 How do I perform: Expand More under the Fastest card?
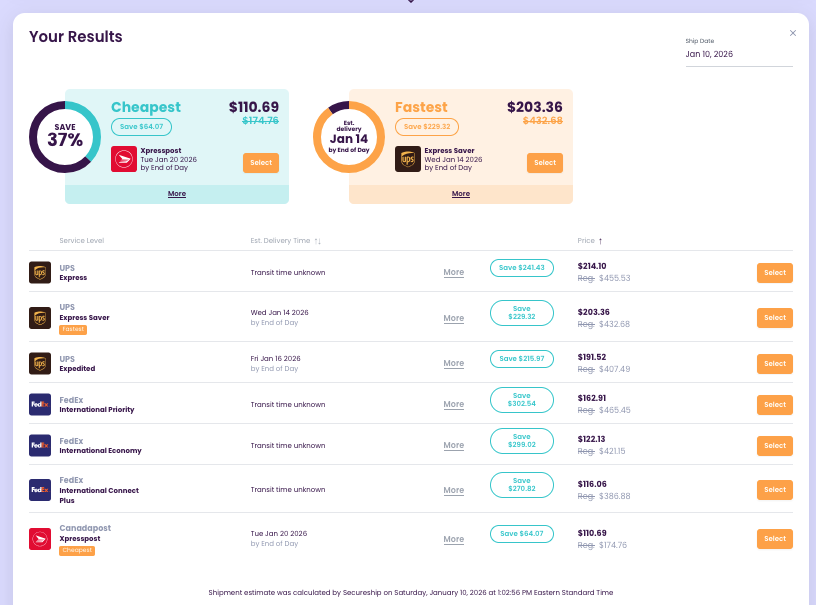coord(460,192)
